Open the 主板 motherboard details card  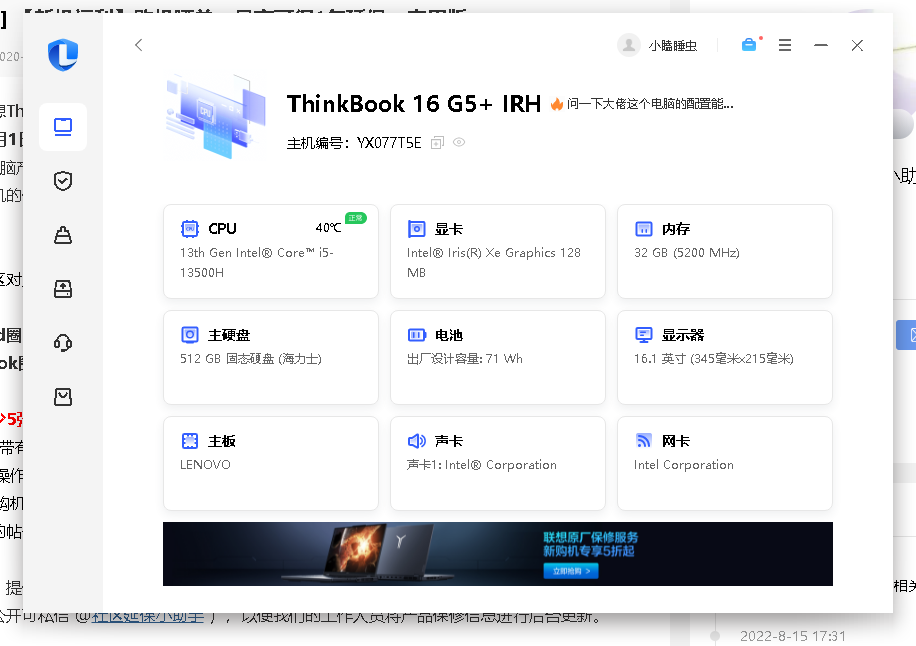pos(271,463)
